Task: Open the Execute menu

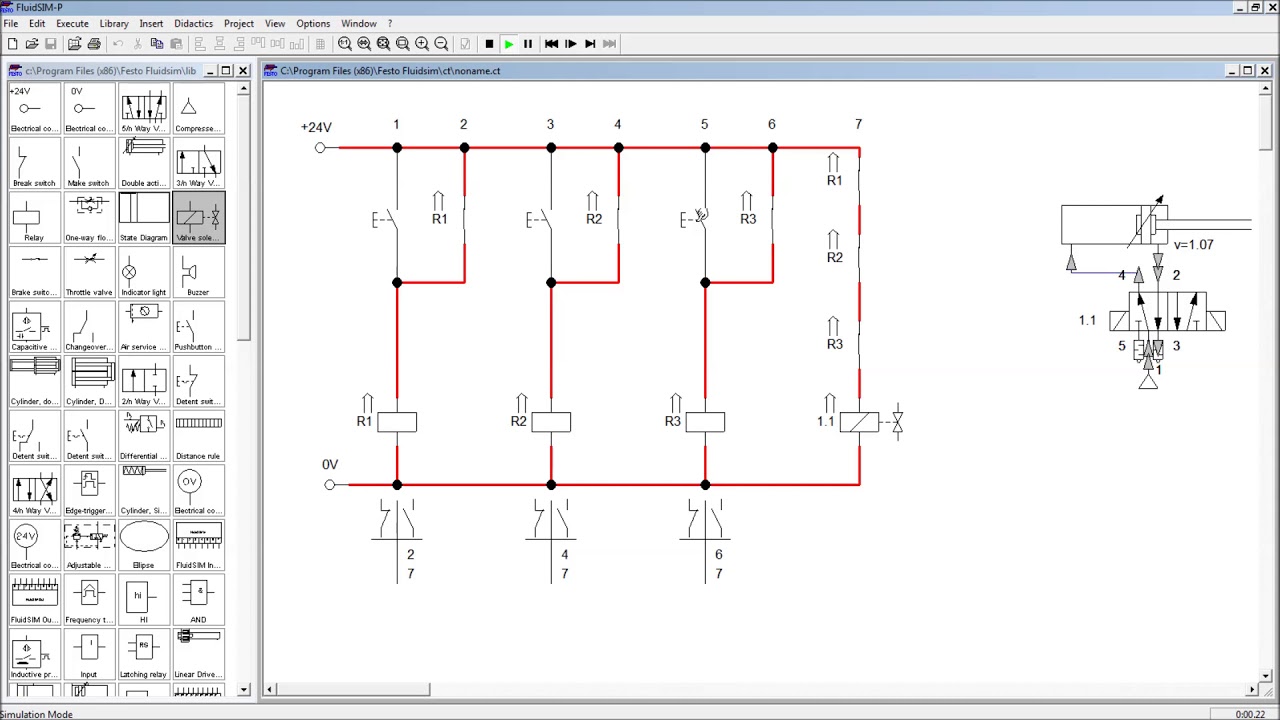Action: pos(72,23)
